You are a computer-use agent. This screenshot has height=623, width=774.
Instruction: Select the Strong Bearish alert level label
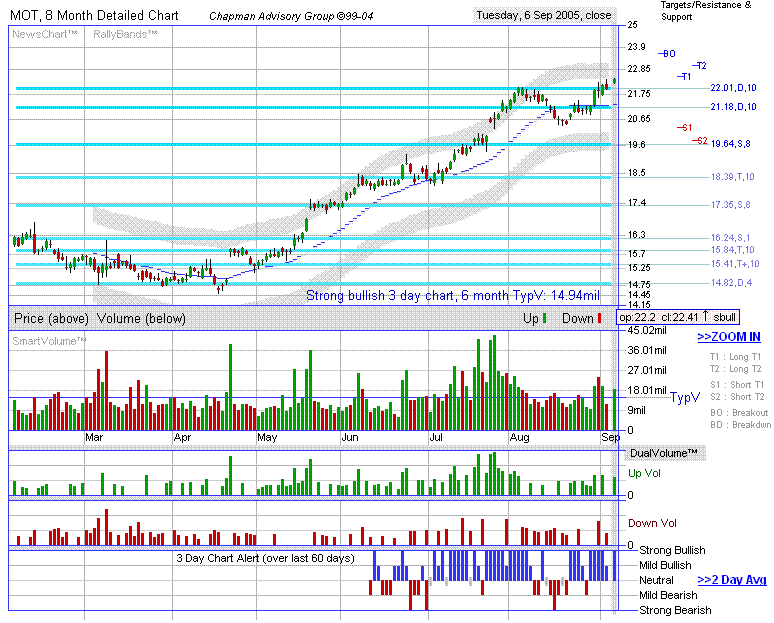coord(675,610)
